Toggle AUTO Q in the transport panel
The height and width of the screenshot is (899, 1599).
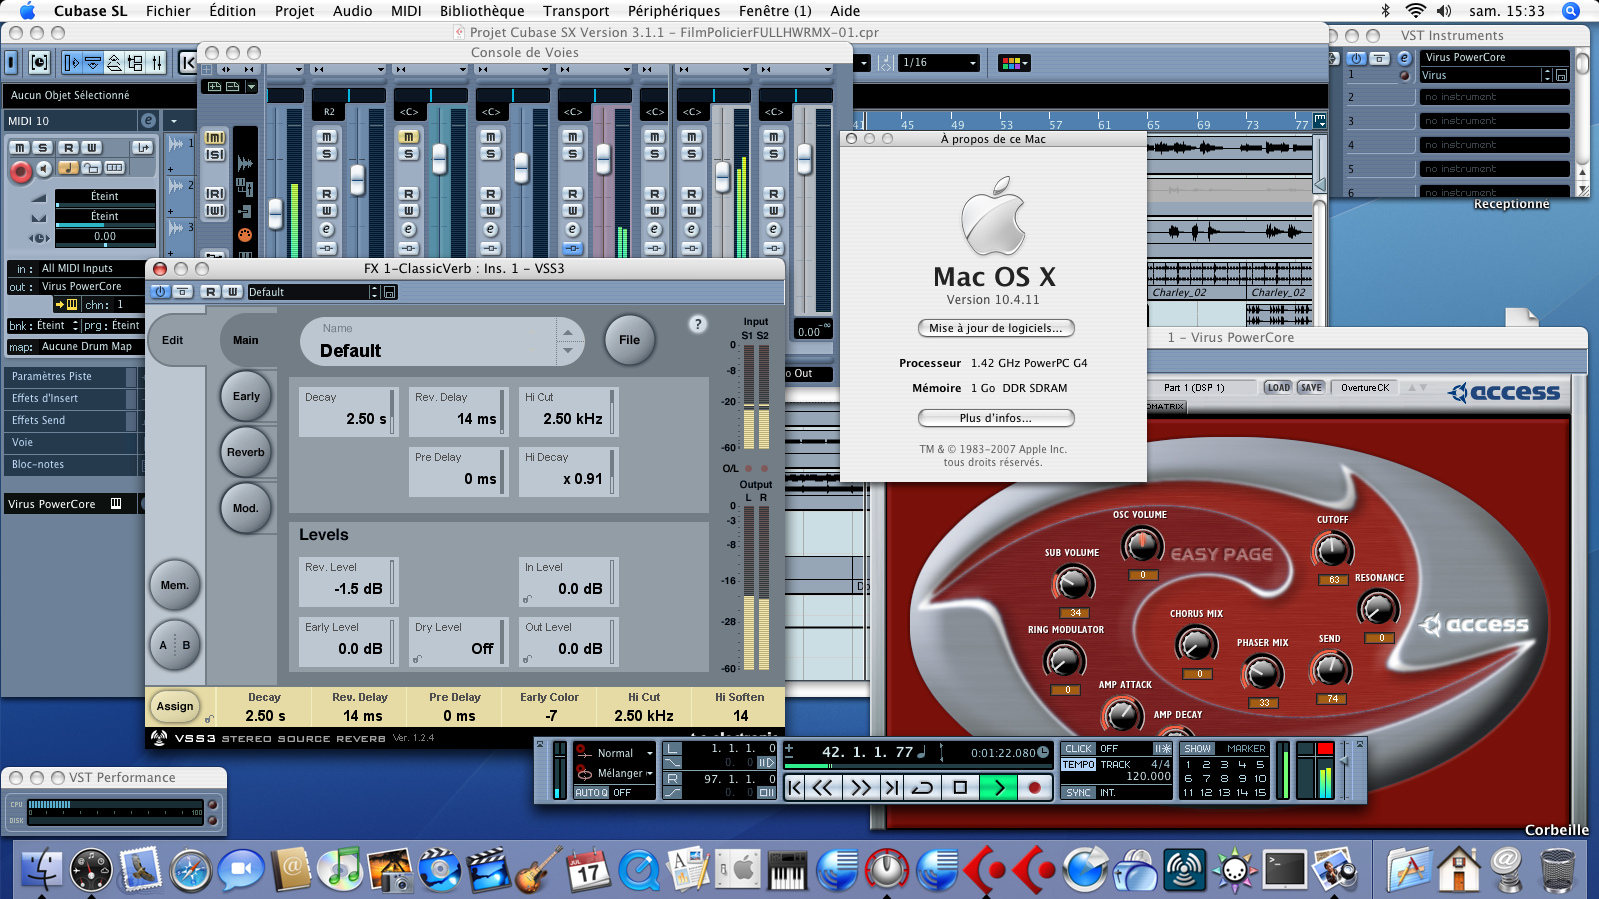(591, 793)
